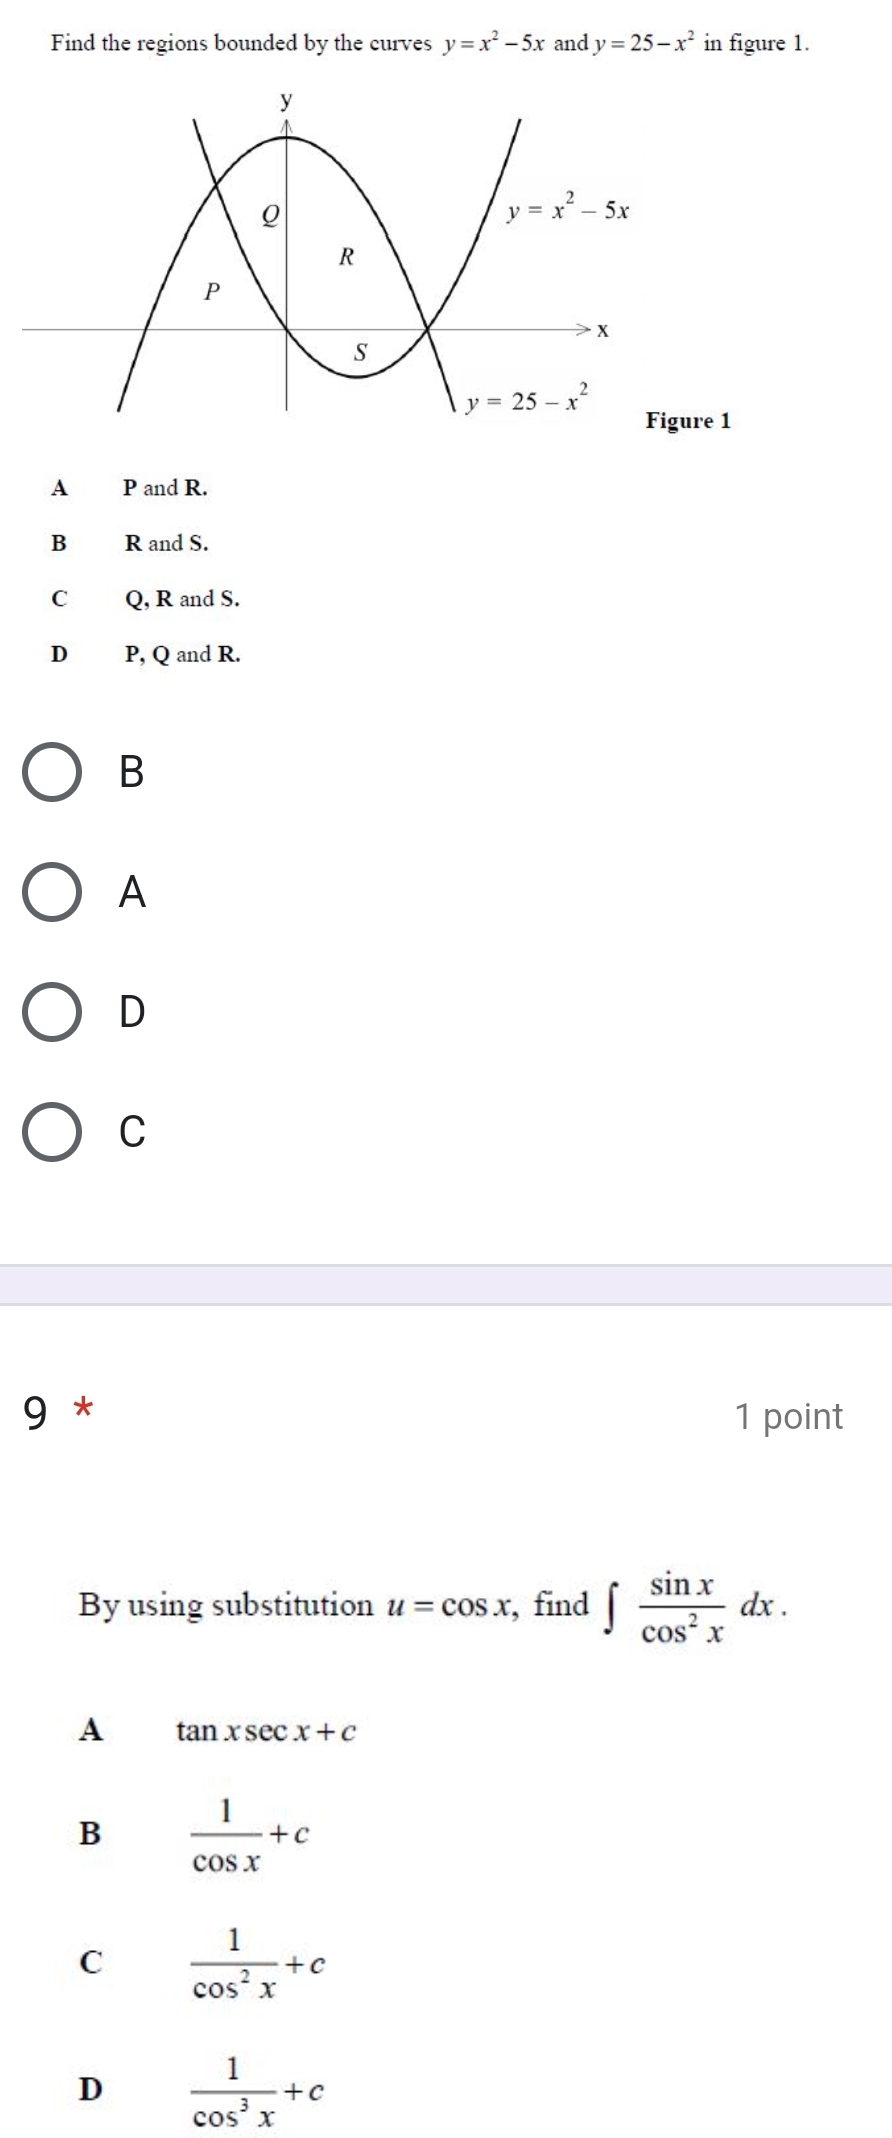
Task: Click region label S under the x-axis
Action: click(x=361, y=352)
